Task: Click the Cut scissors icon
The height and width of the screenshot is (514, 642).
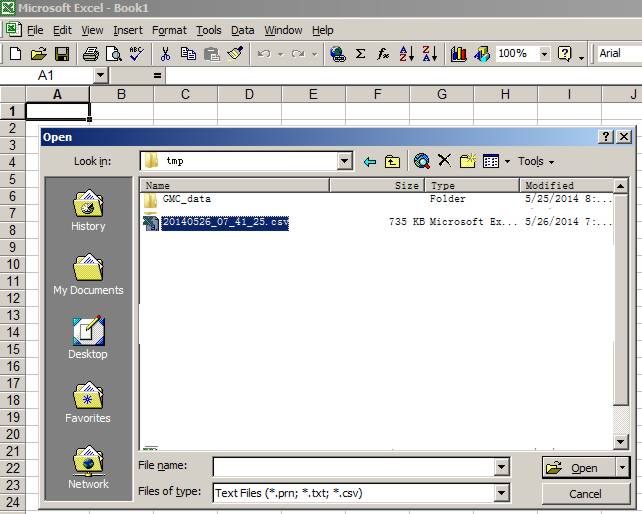Action: pos(165,54)
